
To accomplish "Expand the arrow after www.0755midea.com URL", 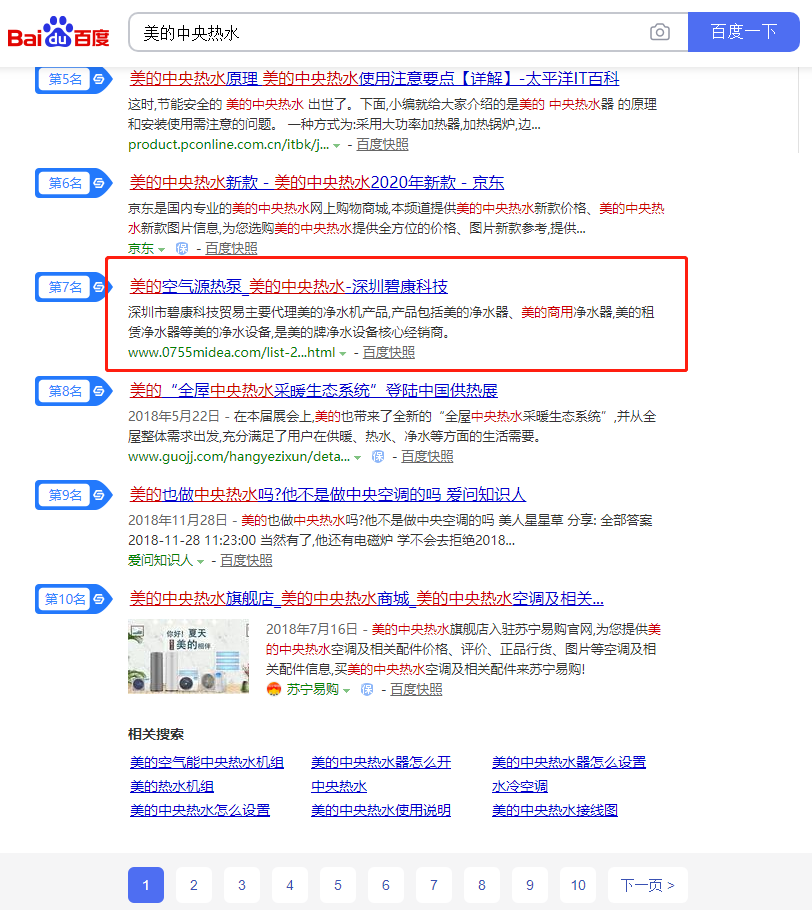I will pos(342,353).
